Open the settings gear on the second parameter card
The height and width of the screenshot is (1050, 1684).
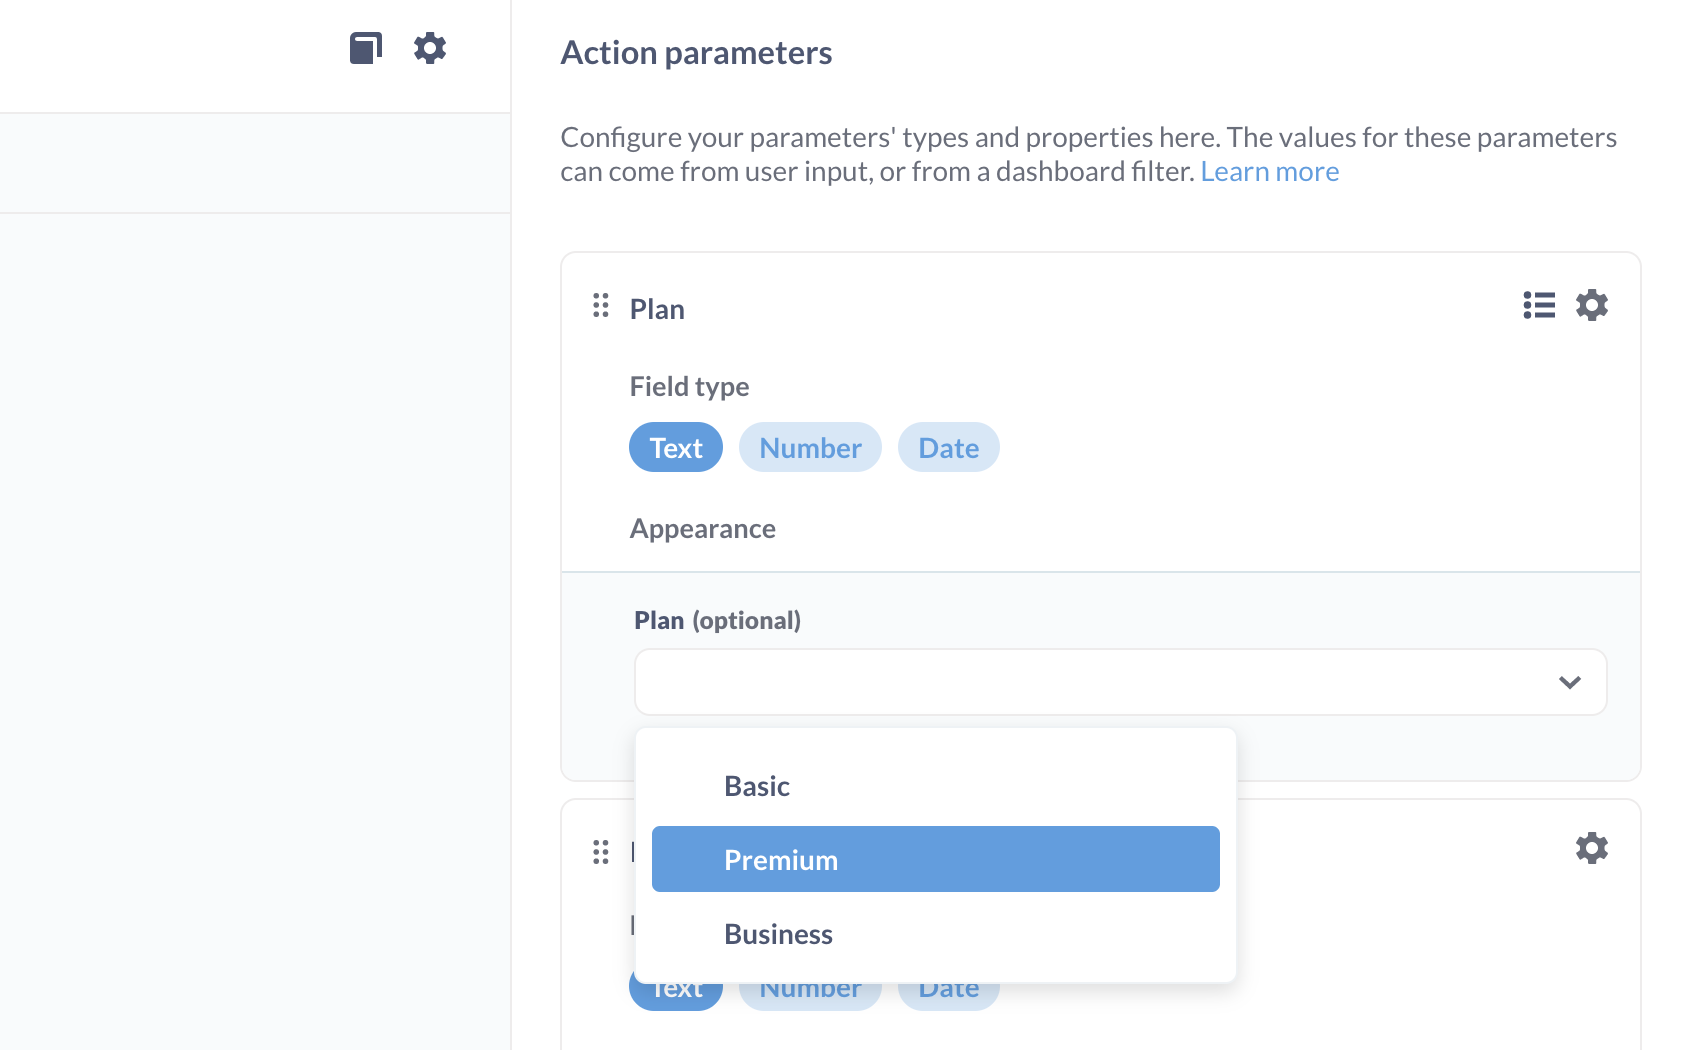[x=1592, y=848]
